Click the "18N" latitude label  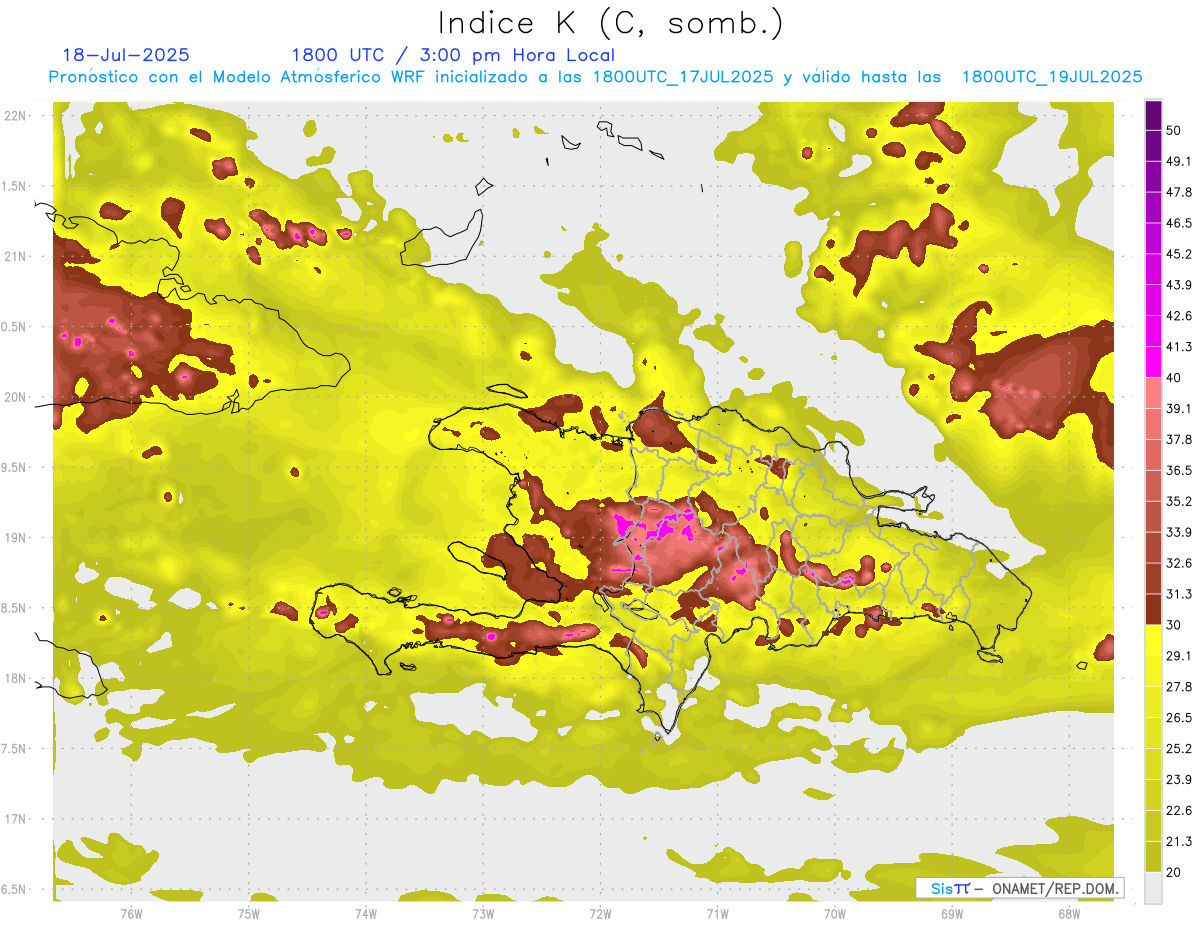coord(16,678)
